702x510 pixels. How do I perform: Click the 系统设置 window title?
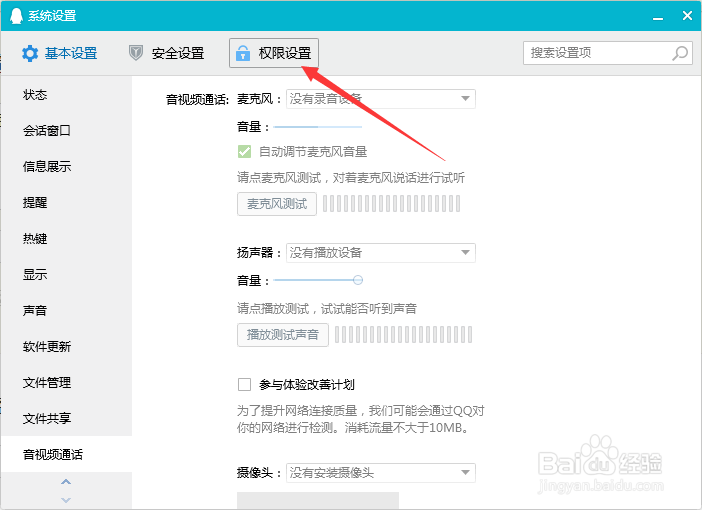pyautogui.click(x=52, y=16)
